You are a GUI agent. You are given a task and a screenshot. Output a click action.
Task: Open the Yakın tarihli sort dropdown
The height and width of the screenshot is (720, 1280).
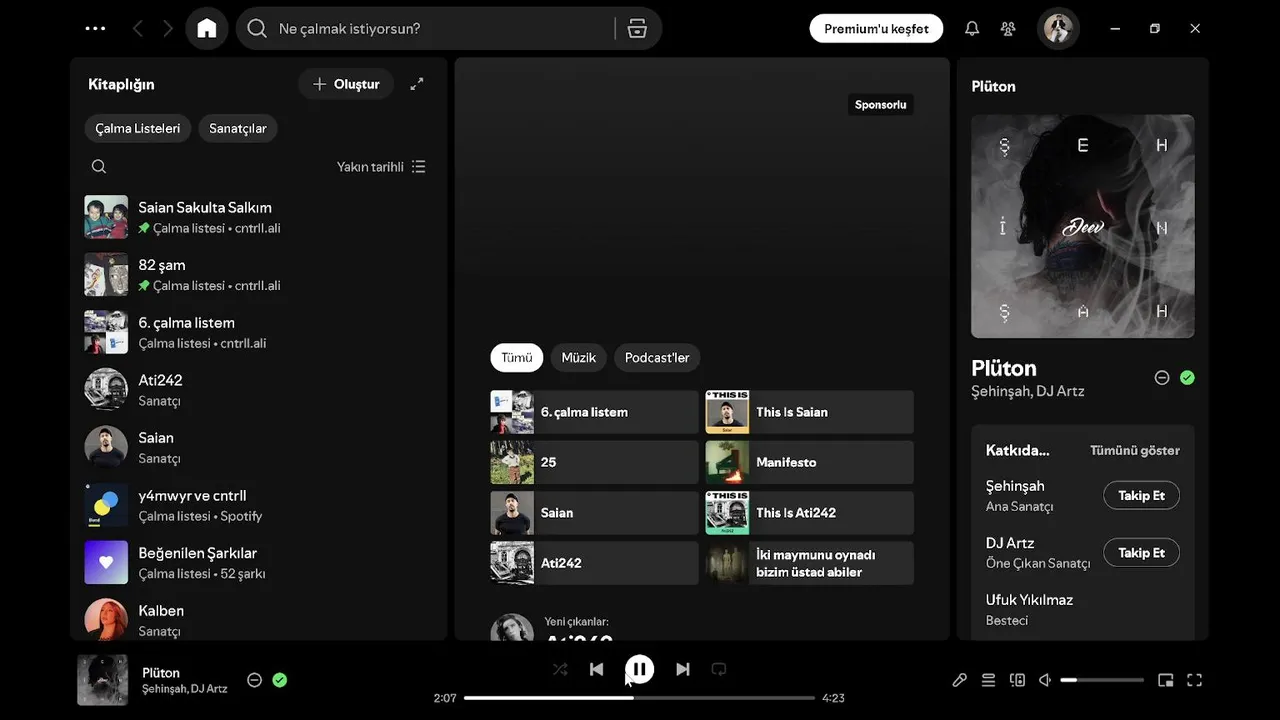[381, 167]
